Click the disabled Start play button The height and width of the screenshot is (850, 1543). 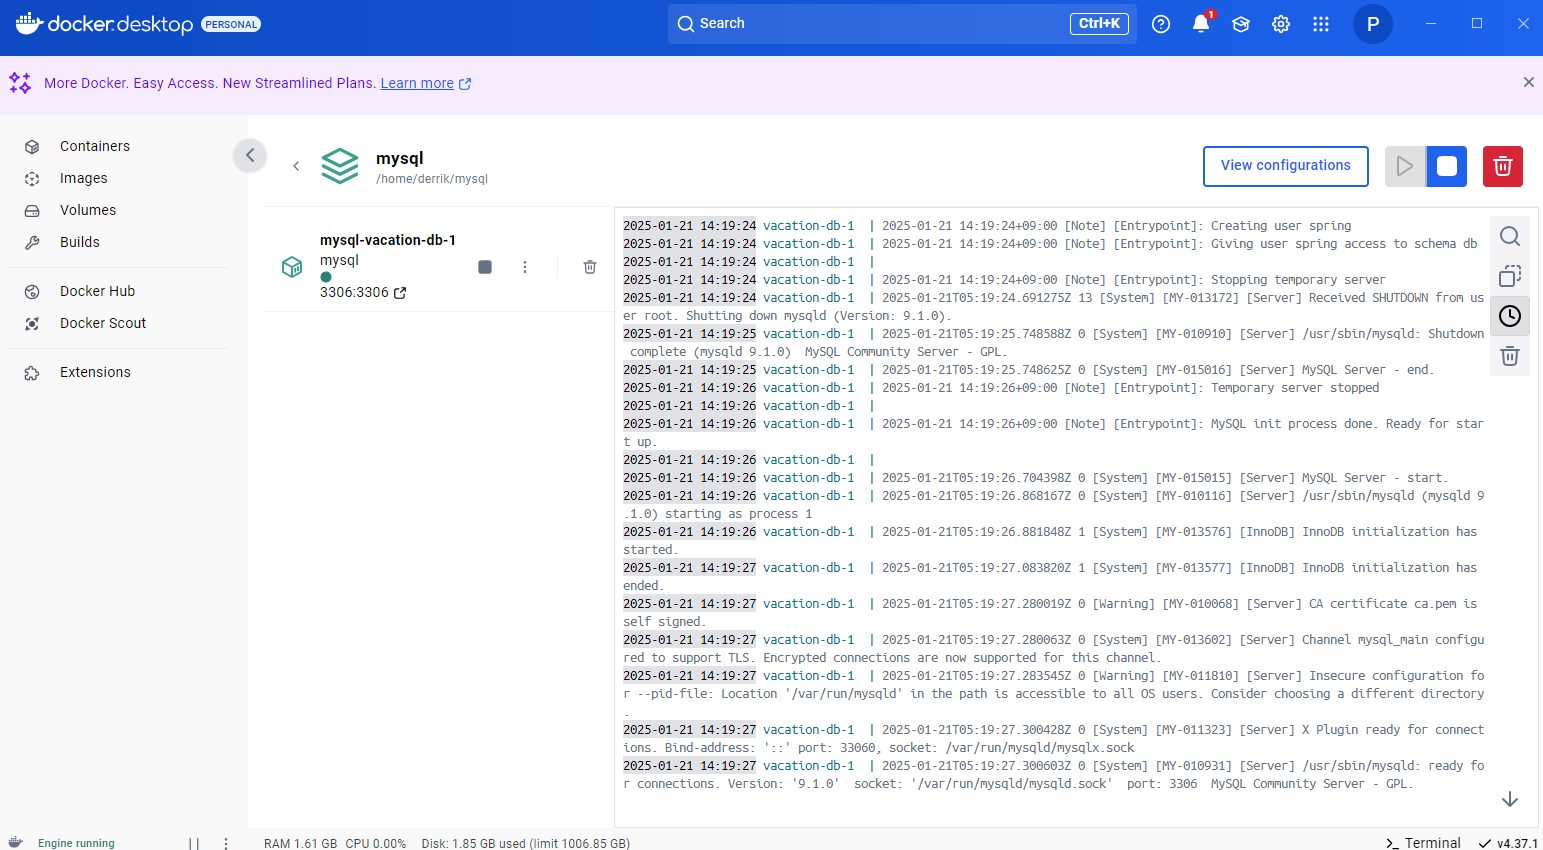click(x=1404, y=166)
